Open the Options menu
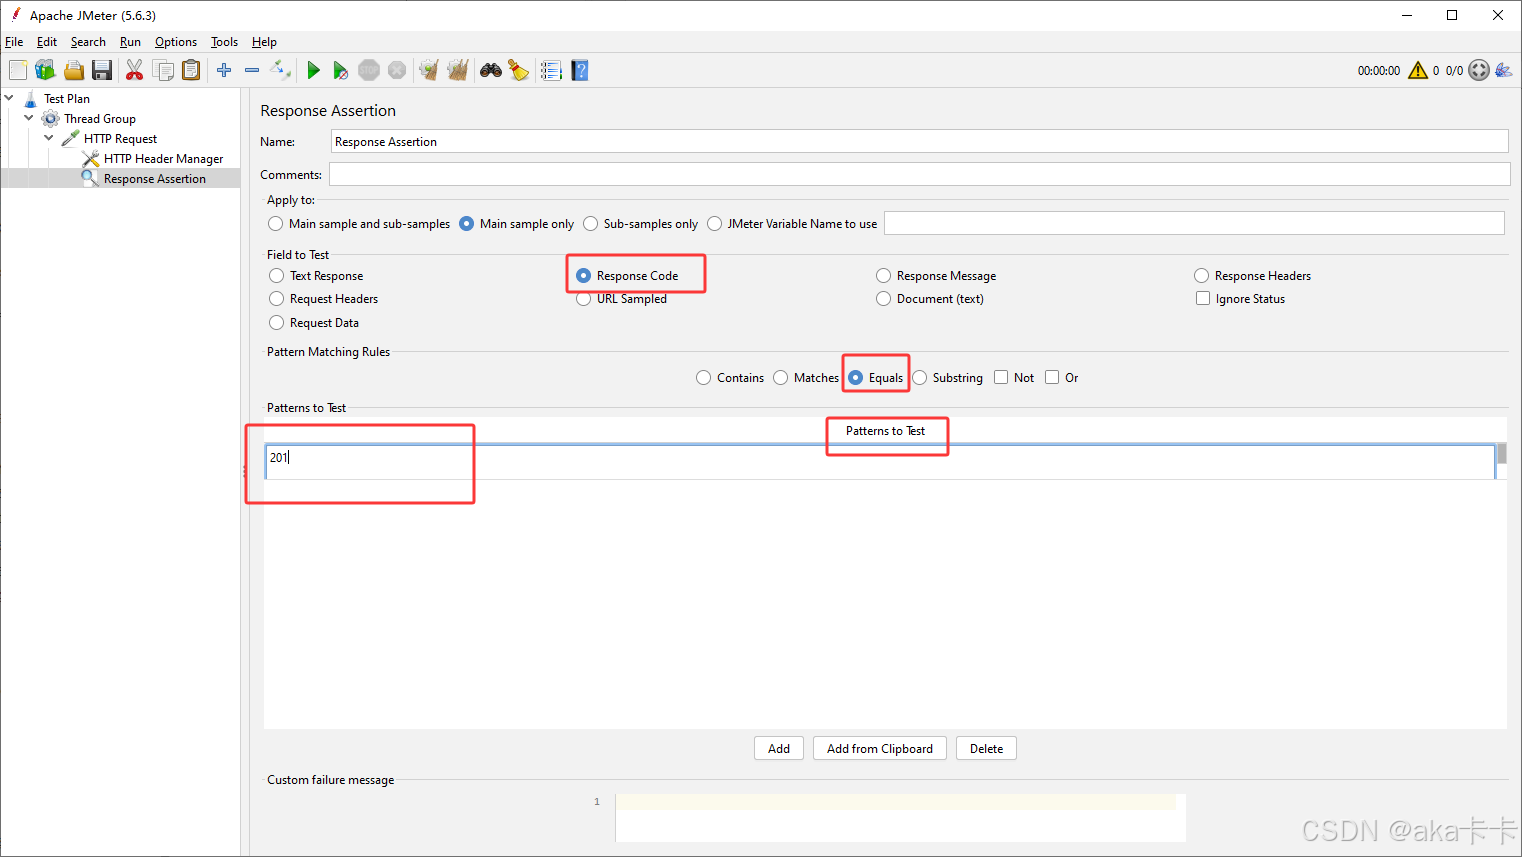Screen dimensions: 1522x857 pos(176,42)
